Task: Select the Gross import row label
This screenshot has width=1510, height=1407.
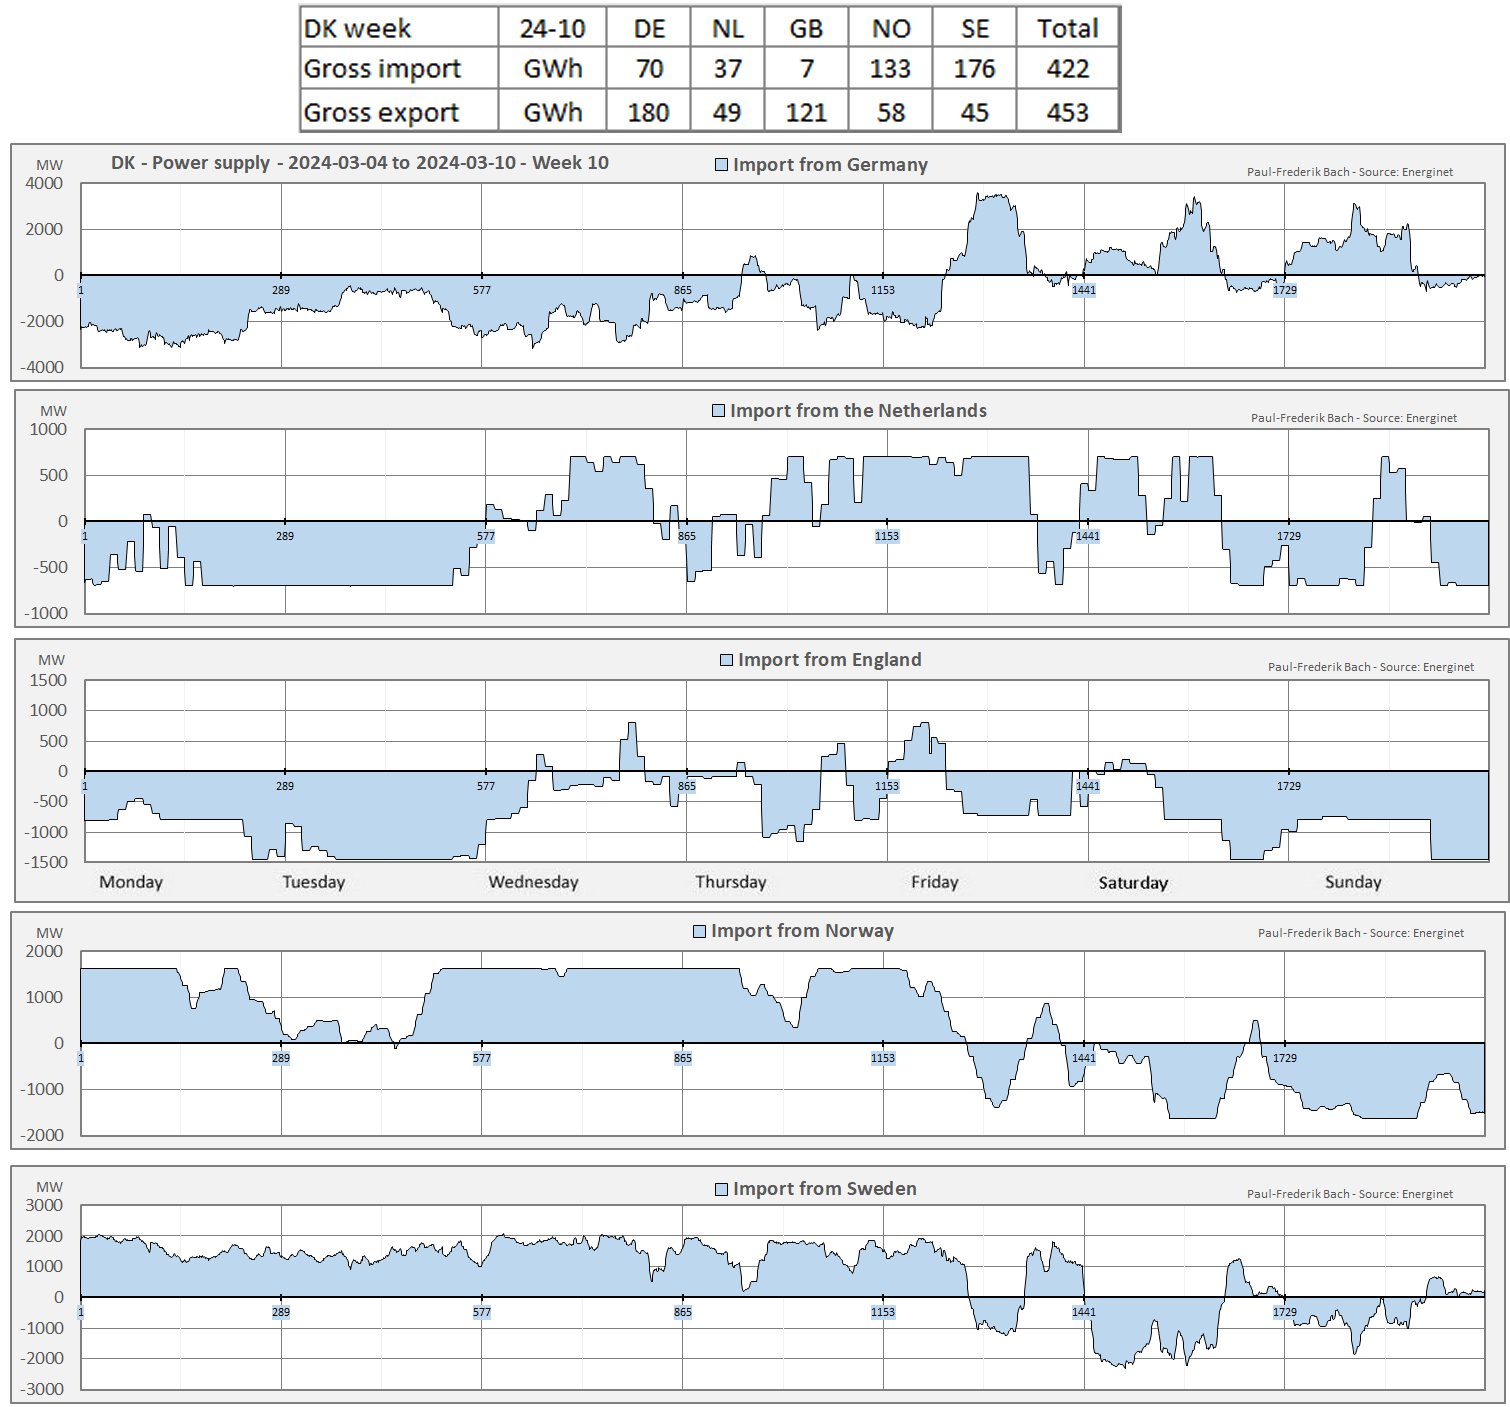Action: (x=382, y=69)
